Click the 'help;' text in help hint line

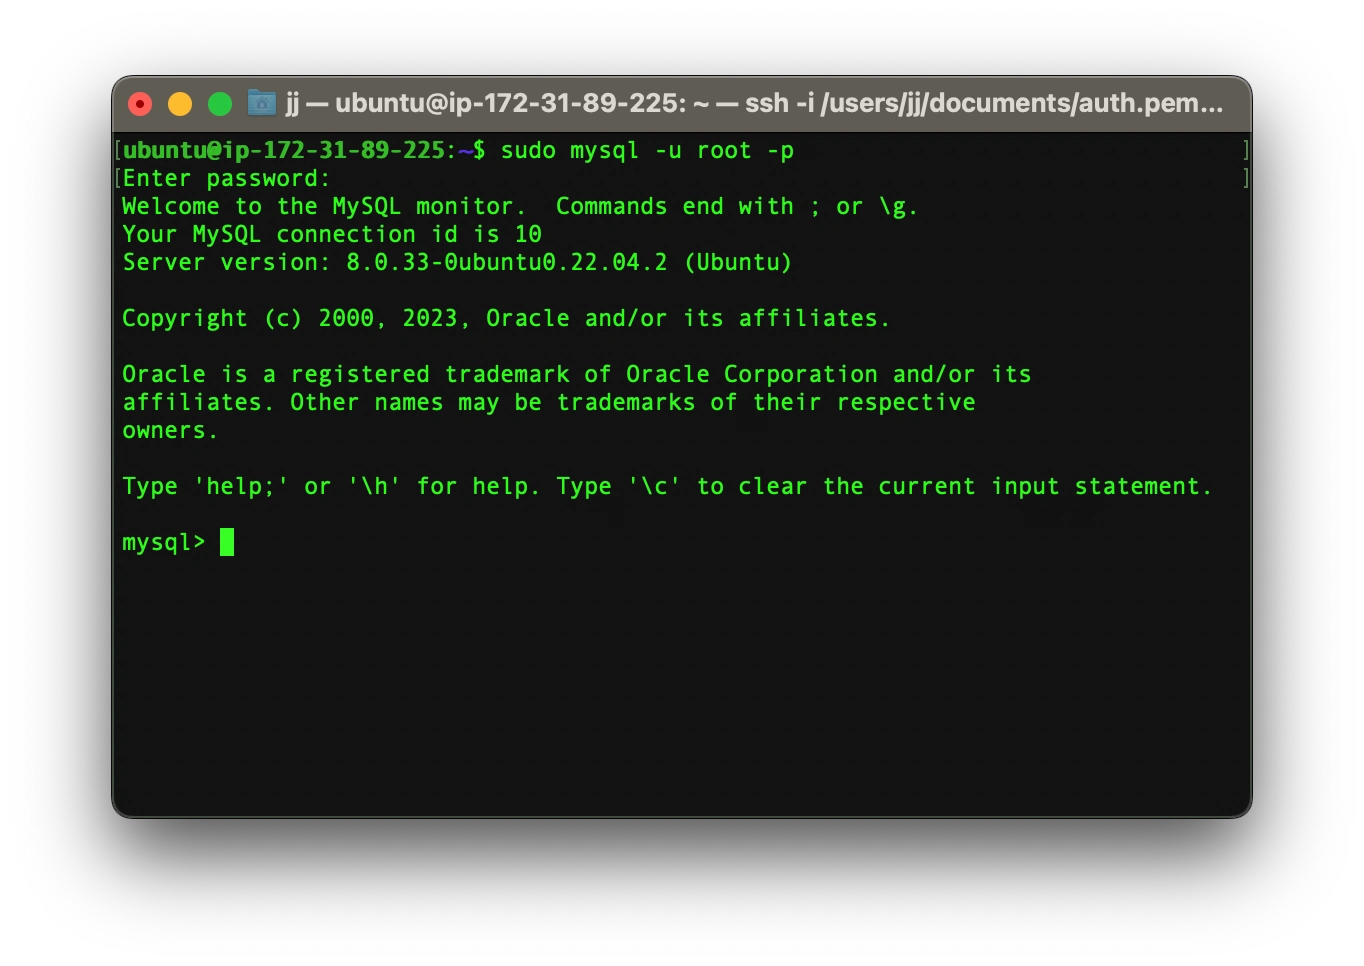pyautogui.click(x=240, y=486)
